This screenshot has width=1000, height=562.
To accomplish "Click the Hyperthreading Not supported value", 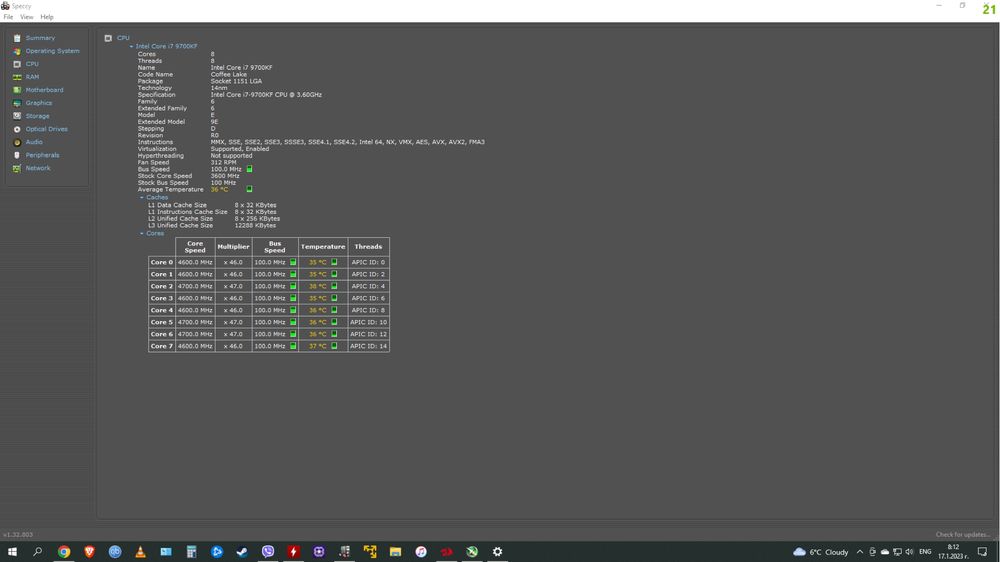I will pos(231,156).
